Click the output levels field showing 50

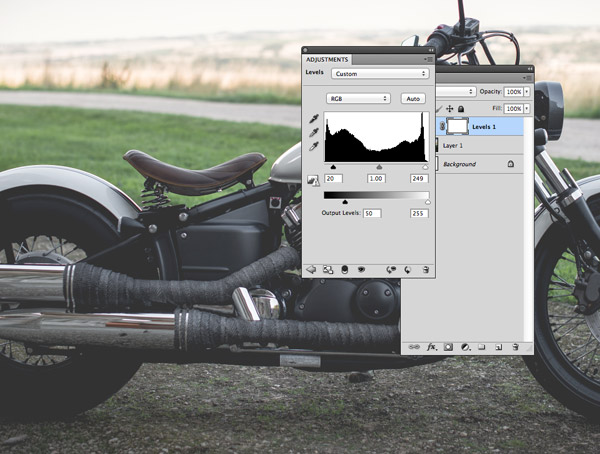(371, 214)
